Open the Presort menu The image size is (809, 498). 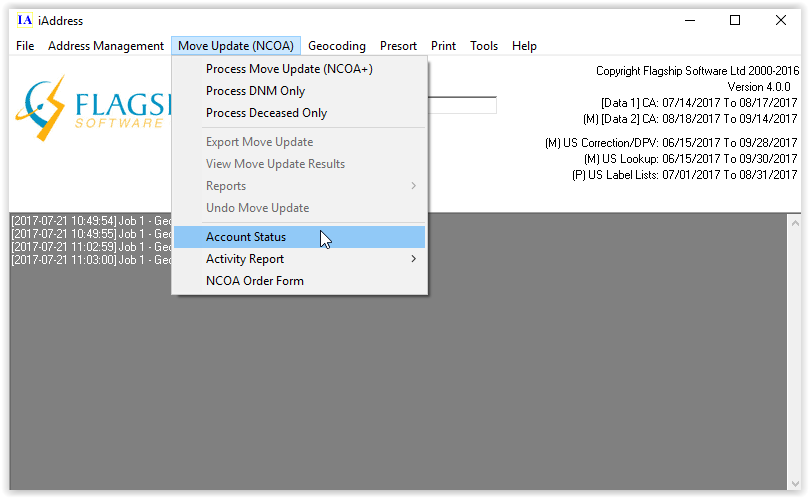click(398, 46)
